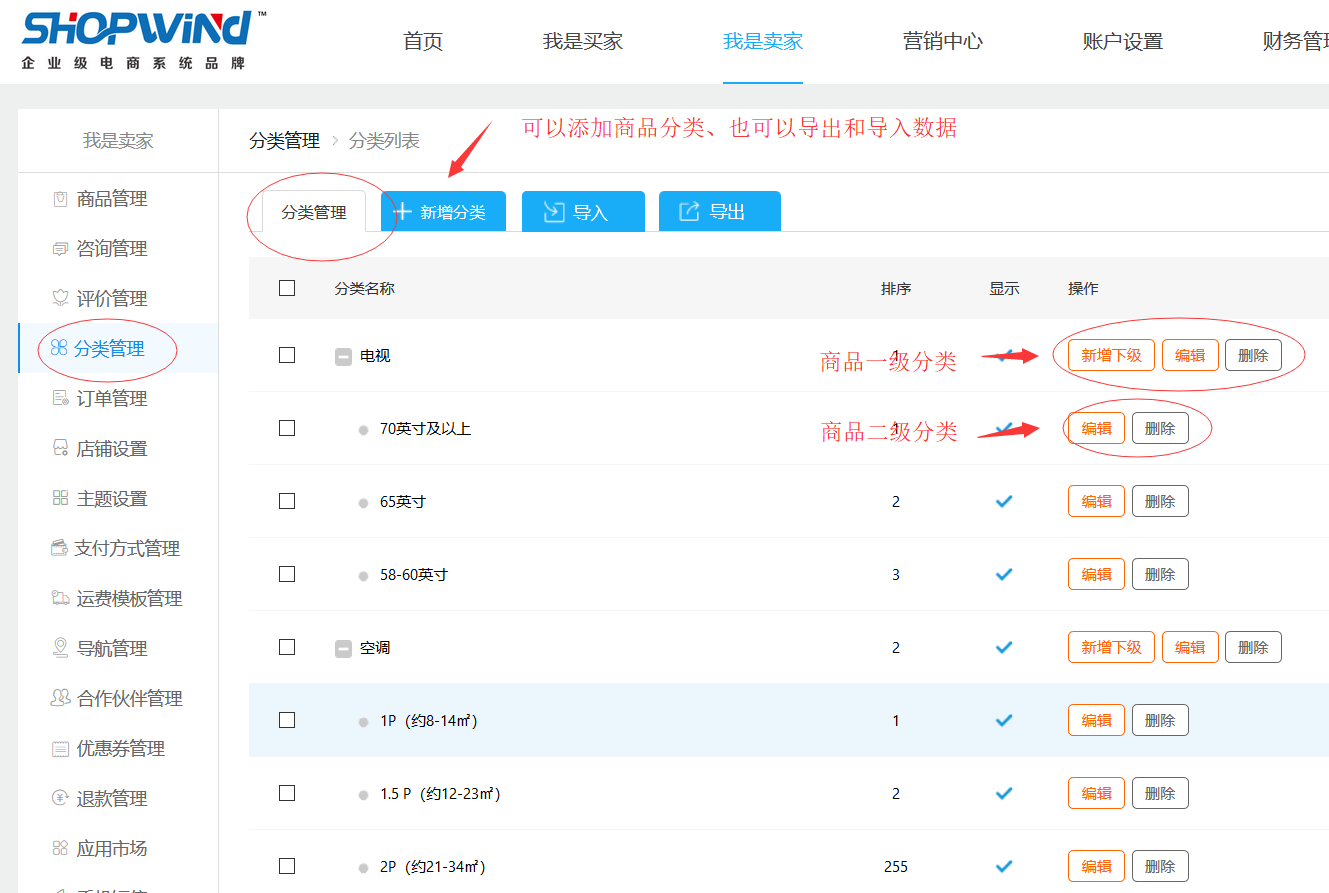
Task: Click the 主题设置 sidebar icon
Action: [60, 498]
